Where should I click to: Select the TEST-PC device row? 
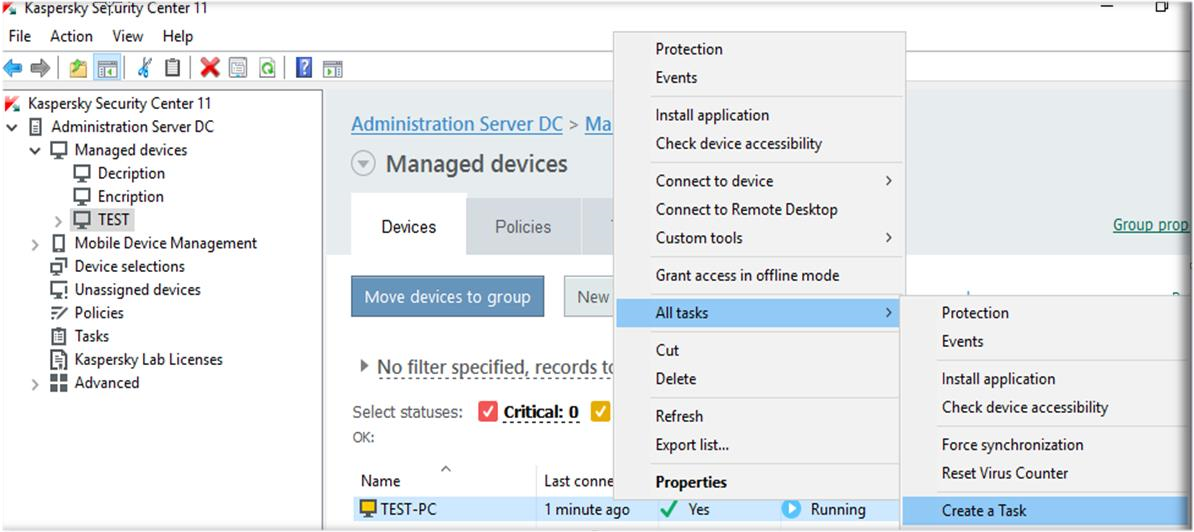[x=628, y=509]
